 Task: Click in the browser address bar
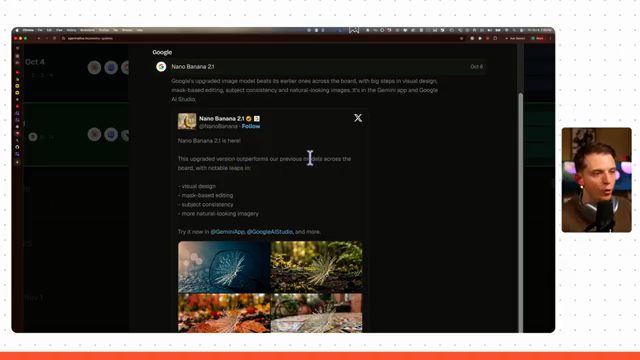click(261, 38)
